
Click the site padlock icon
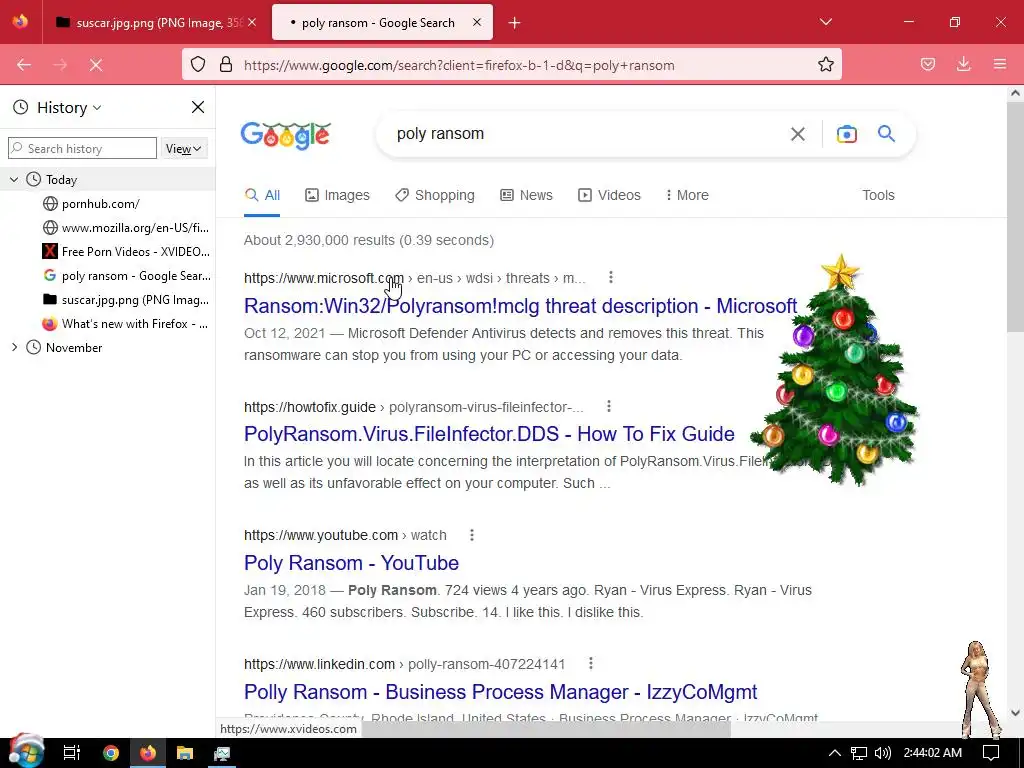tap(226, 65)
